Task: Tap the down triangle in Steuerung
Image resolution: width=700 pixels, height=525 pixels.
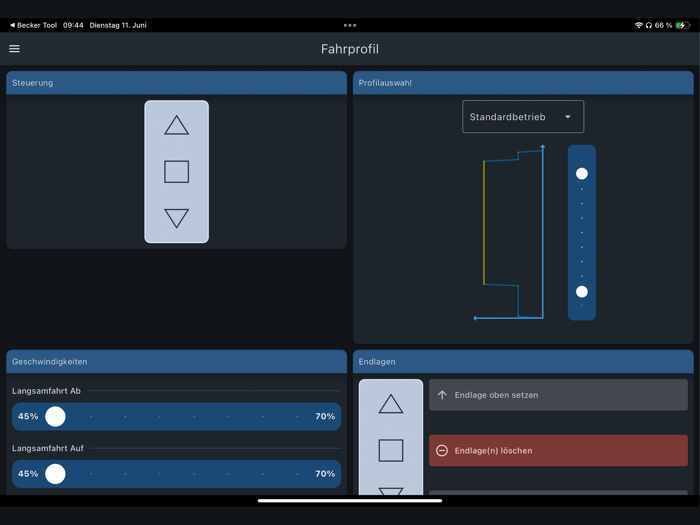Action: (176, 218)
